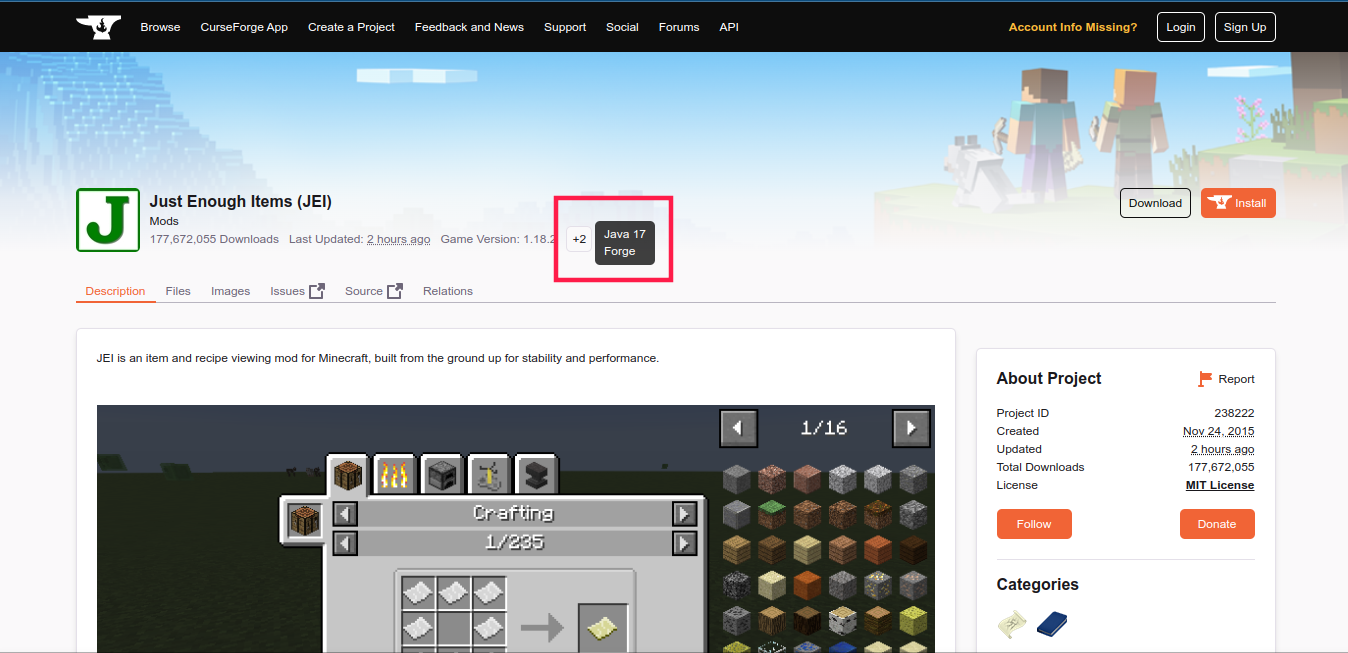The image size is (1348, 653).
Task: Select the brewing stand recipe tab icon
Action: [x=489, y=475]
